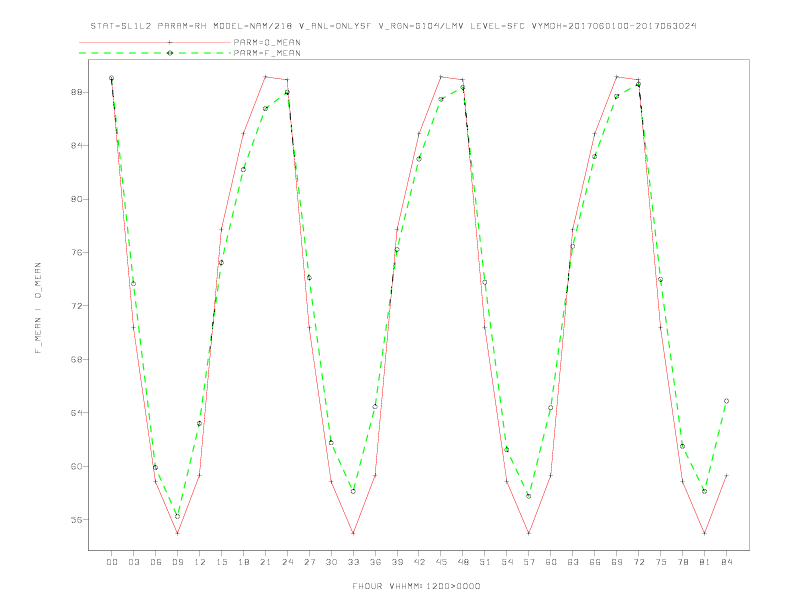The image size is (792, 612).
Task: Click the x-axis tick label 69
Action: pyautogui.click(x=617, y=562)
